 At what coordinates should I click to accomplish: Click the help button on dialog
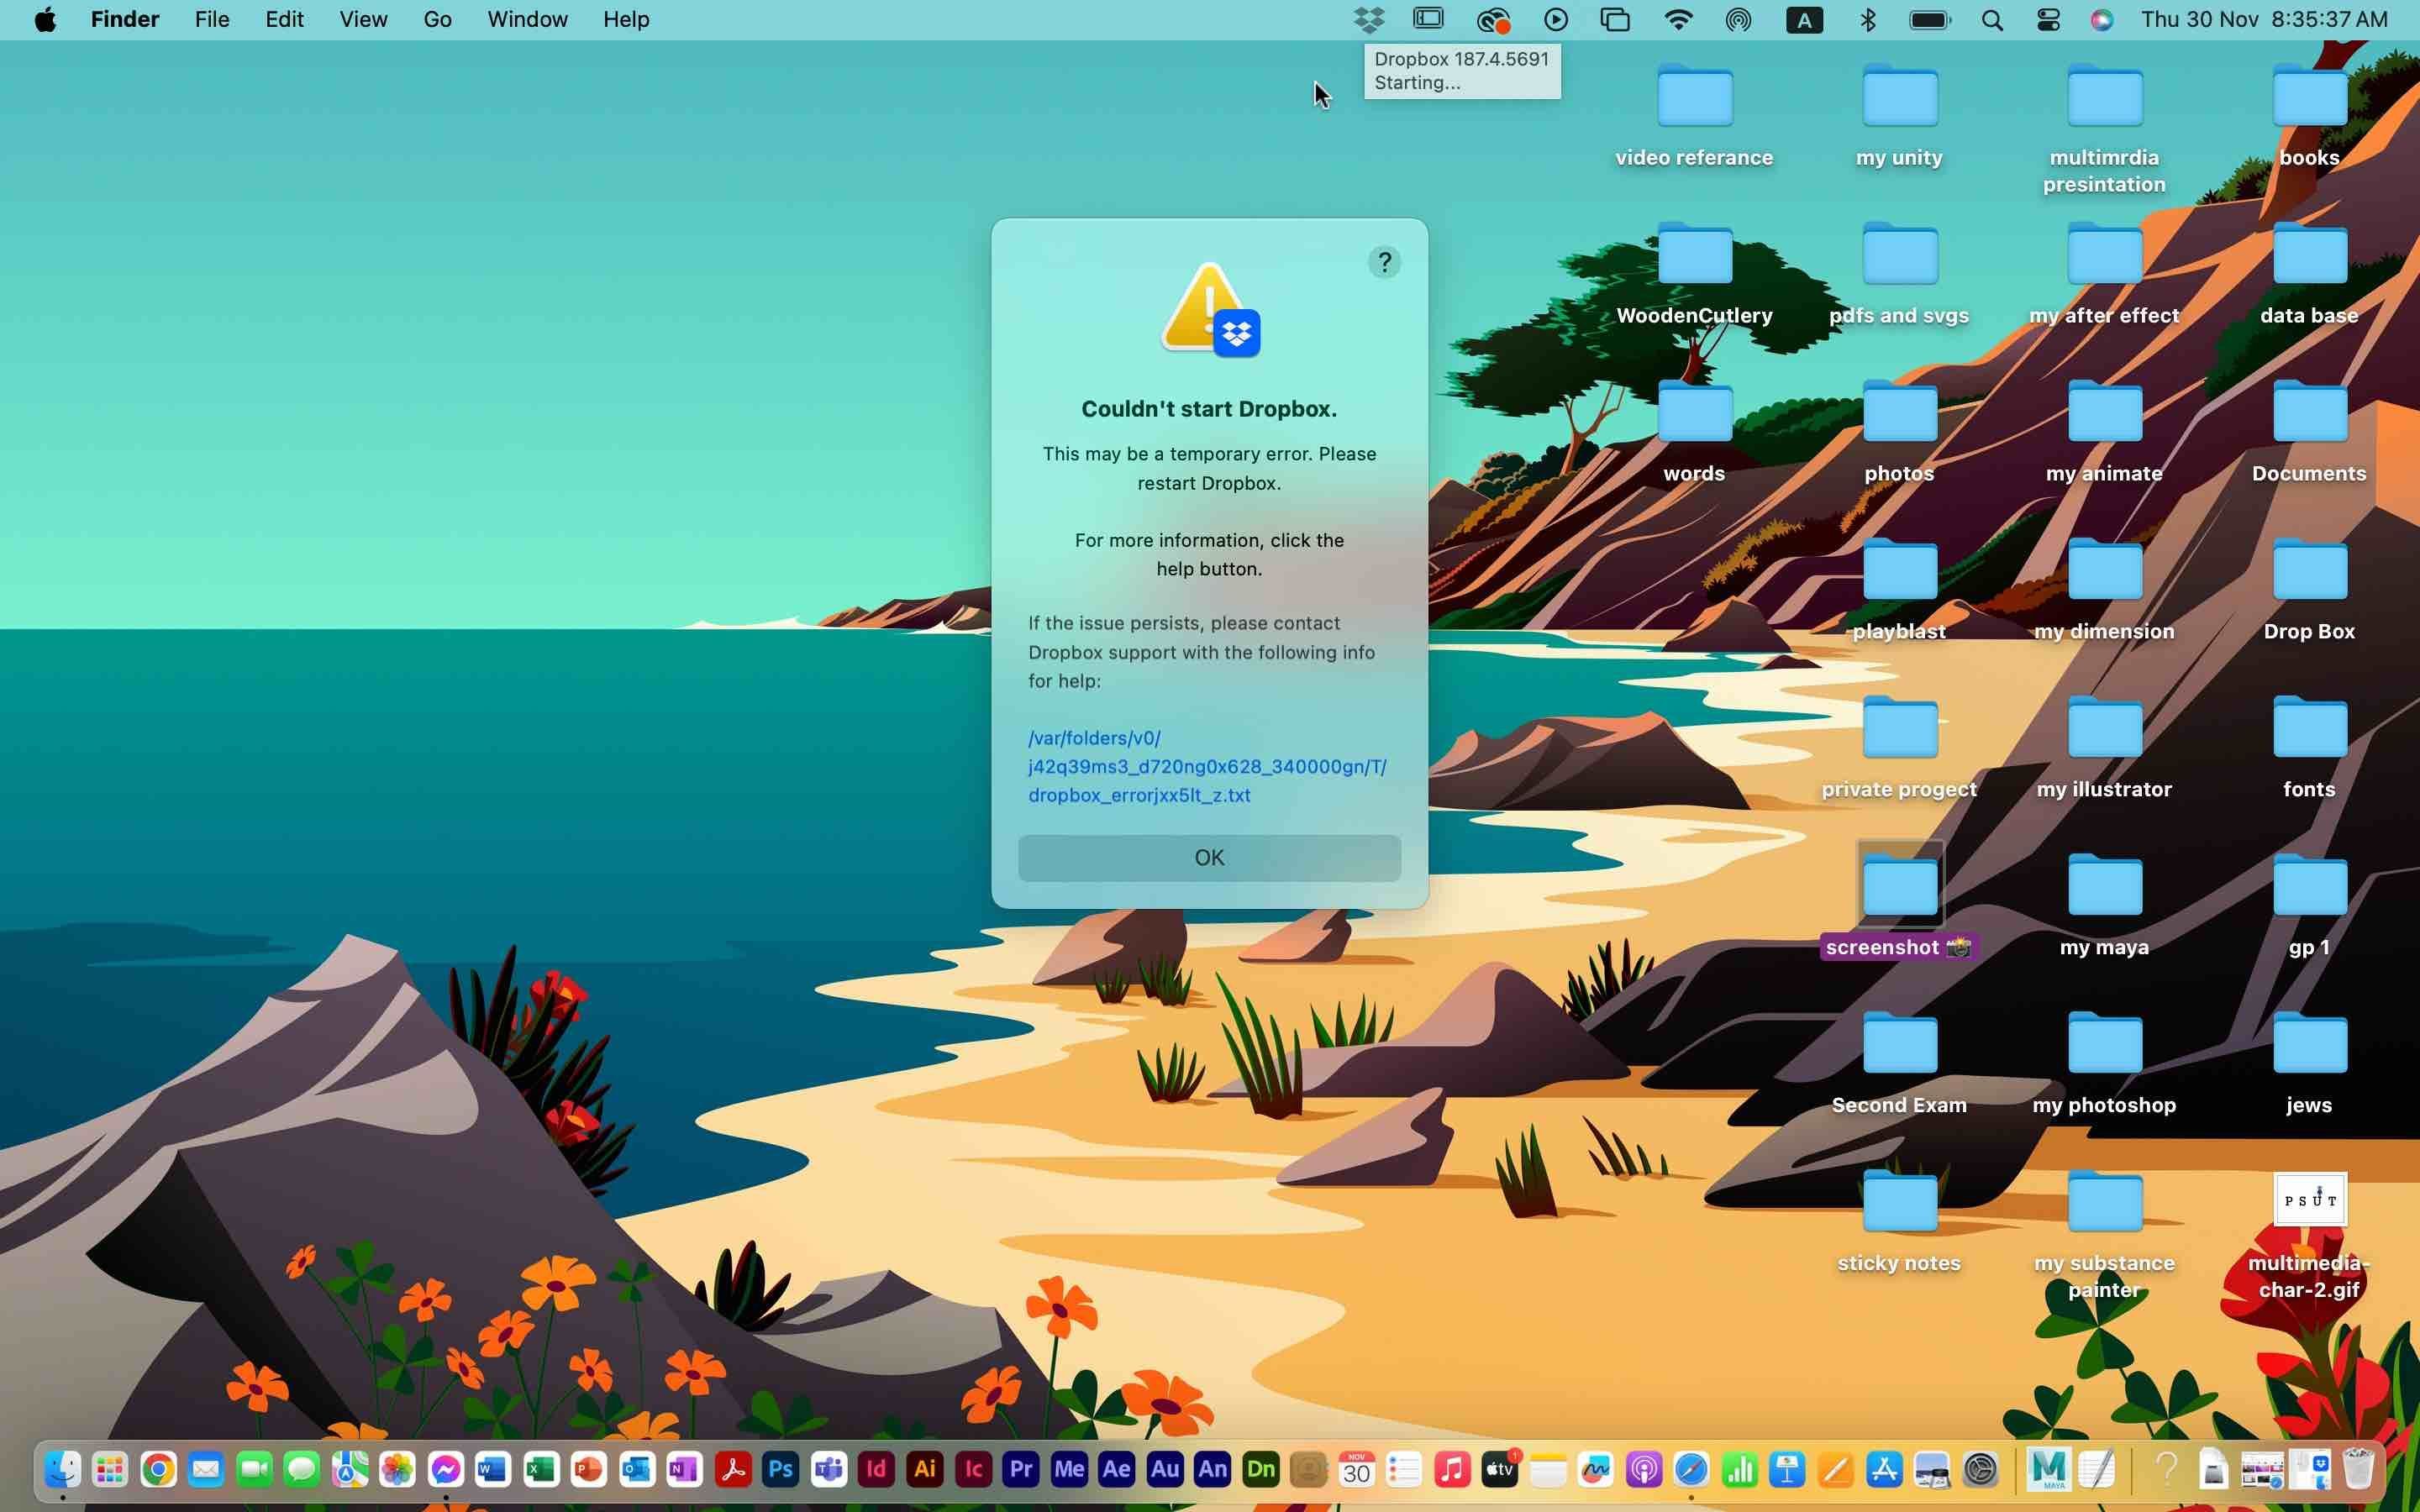[1383, 263]
